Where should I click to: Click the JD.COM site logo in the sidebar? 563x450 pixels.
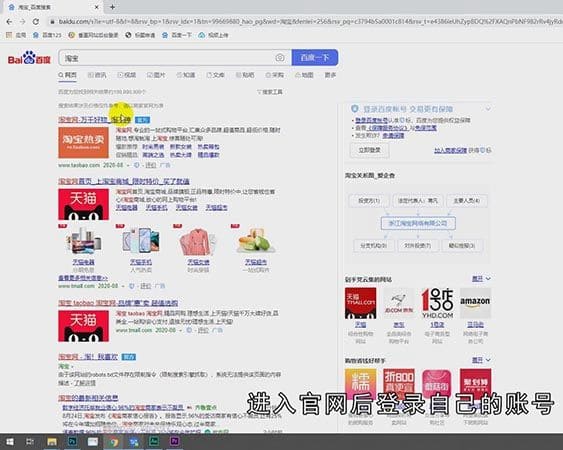[x=399, y=303]
